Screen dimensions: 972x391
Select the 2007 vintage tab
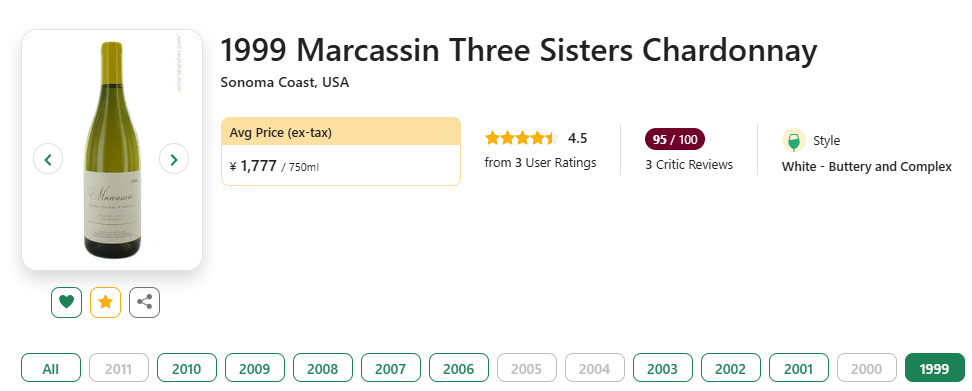[x=391, y=367]
